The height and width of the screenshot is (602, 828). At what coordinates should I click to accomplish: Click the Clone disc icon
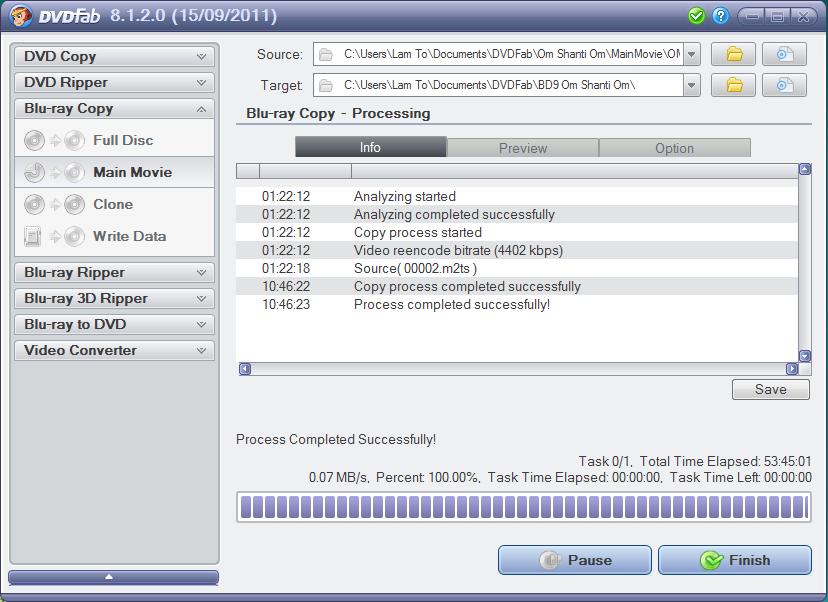54,204
